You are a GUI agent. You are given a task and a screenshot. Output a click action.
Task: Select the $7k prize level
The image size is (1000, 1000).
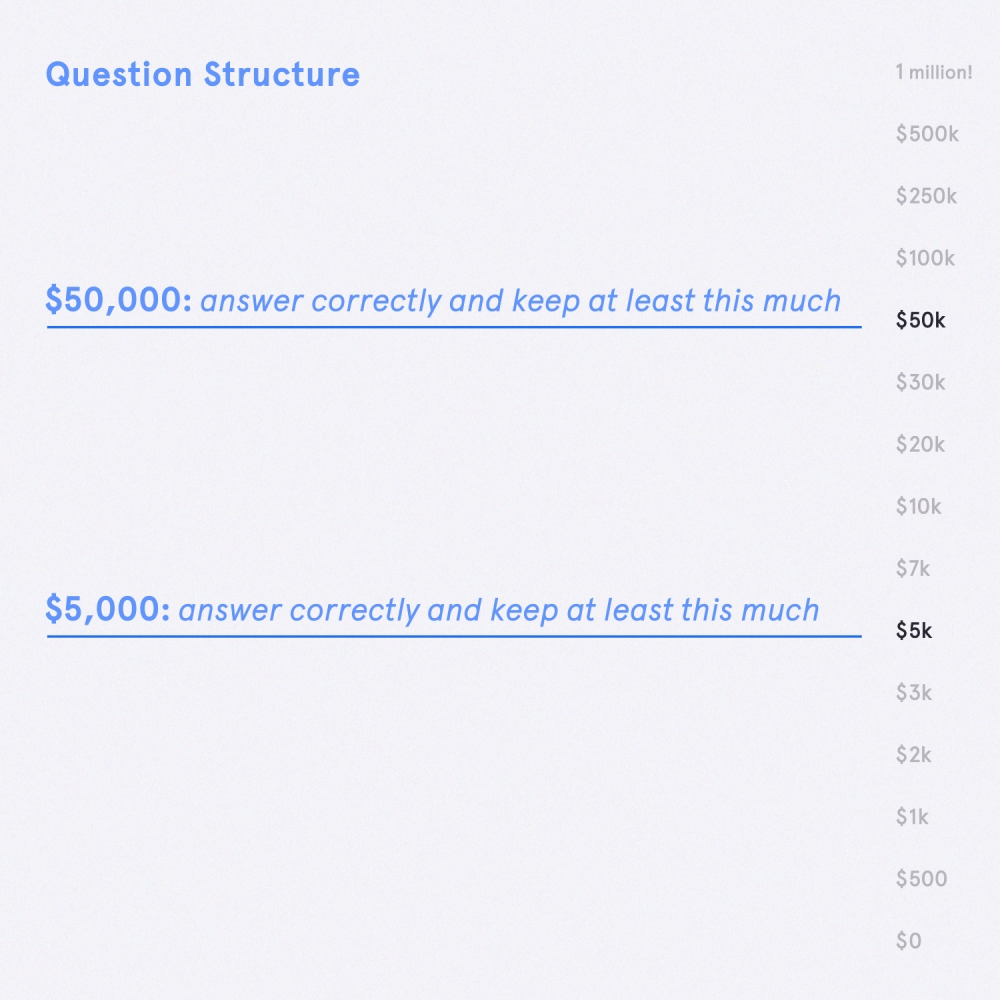pyautogui.click(x=913, y=568)
